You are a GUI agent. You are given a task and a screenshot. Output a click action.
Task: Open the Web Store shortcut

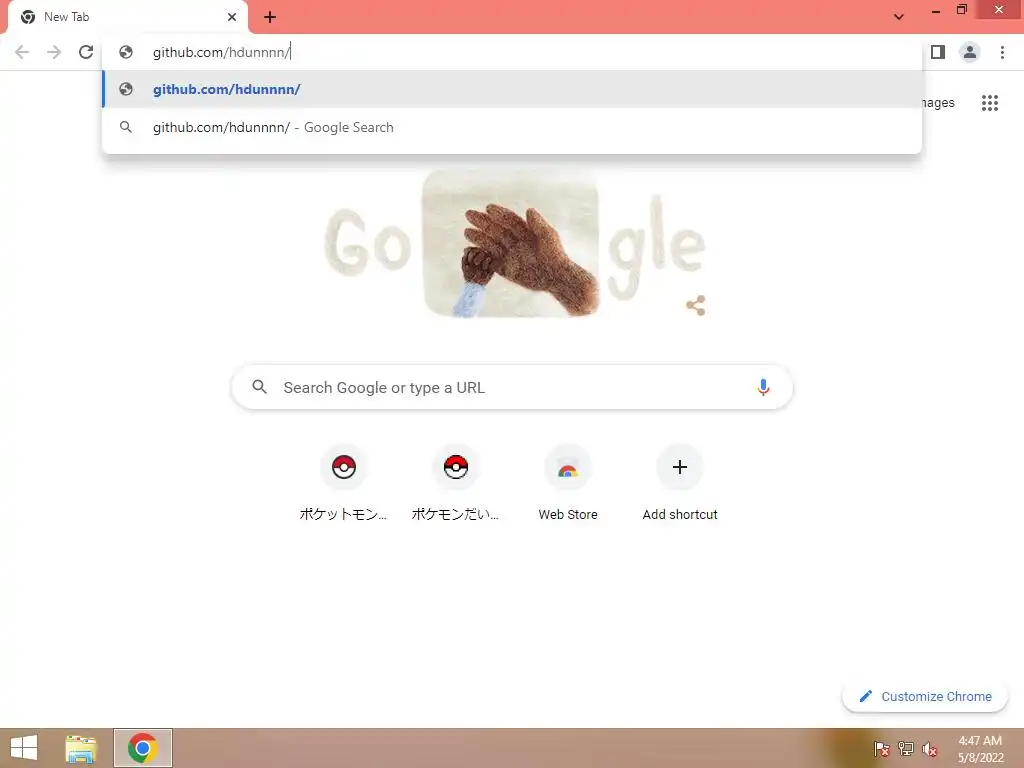click(x=568, y=485)
